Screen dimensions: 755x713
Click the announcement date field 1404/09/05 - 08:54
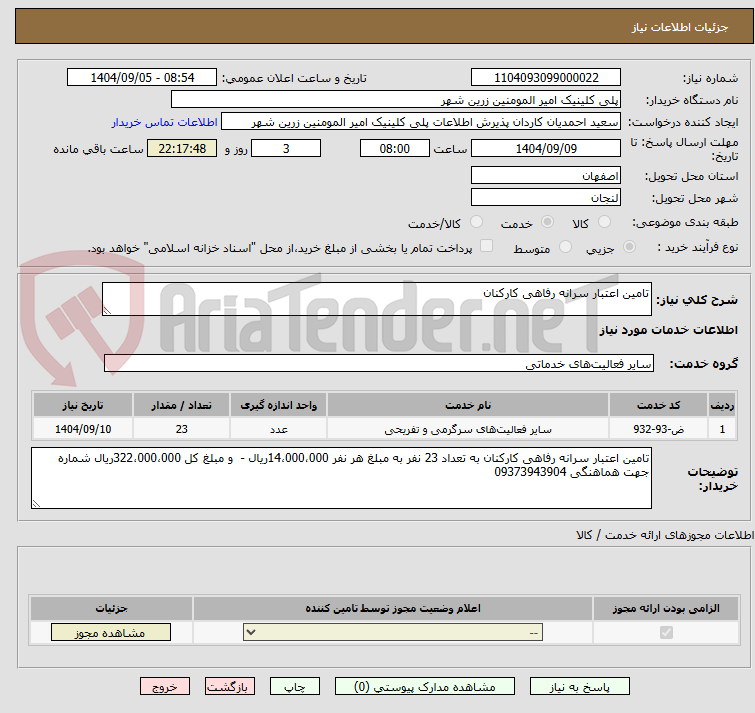[142, 77]
